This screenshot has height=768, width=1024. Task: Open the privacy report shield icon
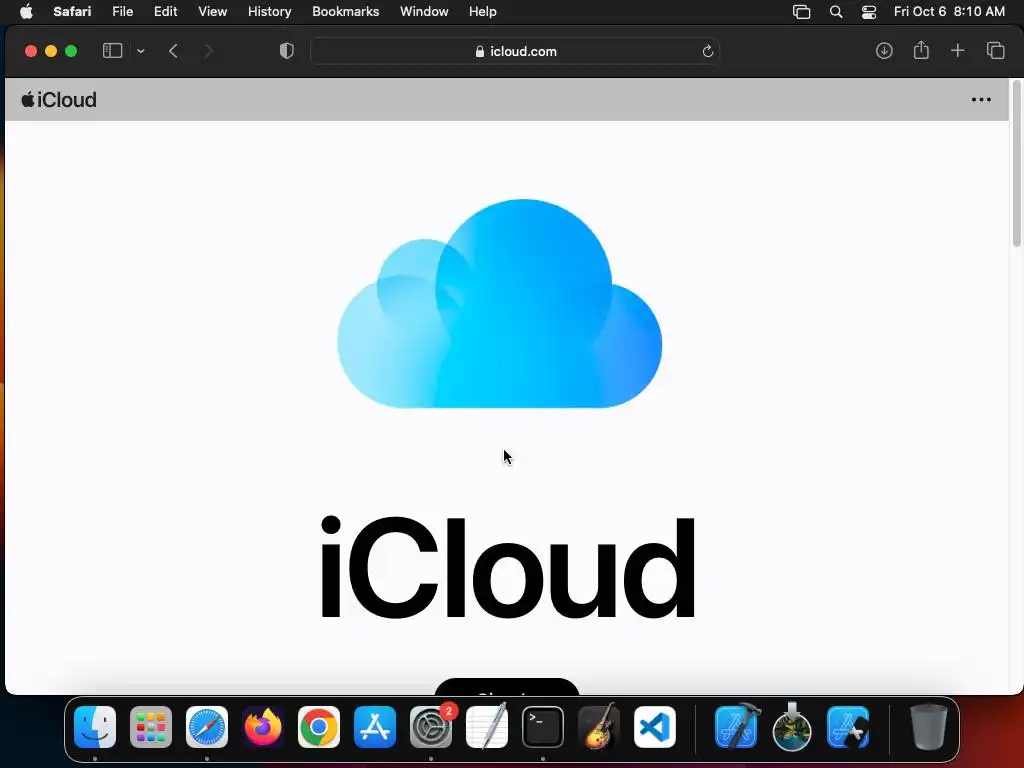tap(287, 51)
